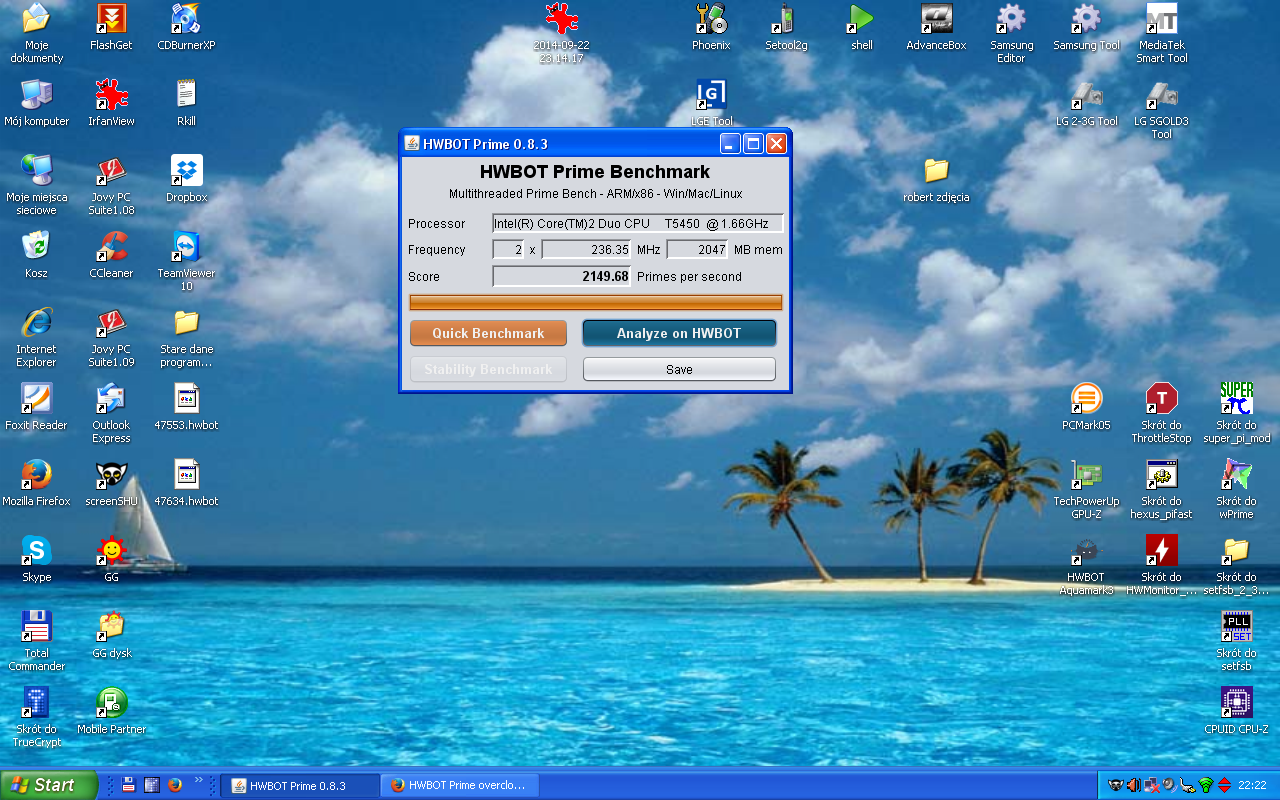Screen dimensions: 1280x800
Task: Open HWBOT Aquamark3 shortcut
Action: pos(1086,565)
